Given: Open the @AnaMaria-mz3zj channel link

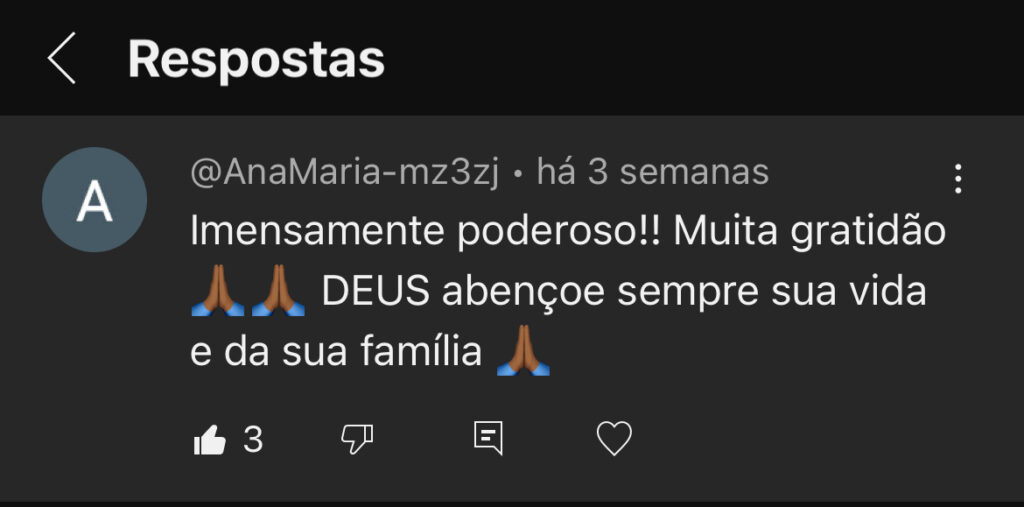Looking at the screenshot, I should (x=344, y=173).
